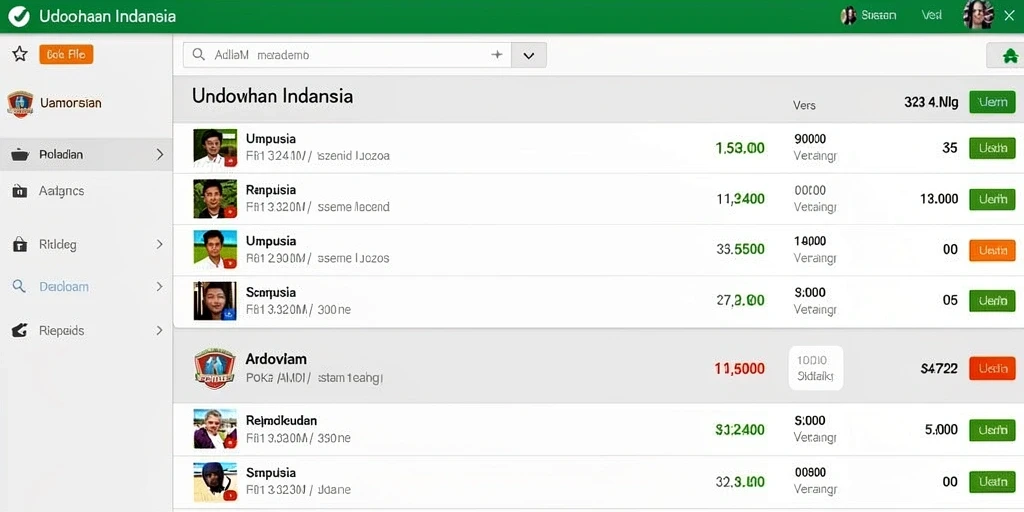Expand the Riepeids chevron
The height and width of the screenshot is (512, 1024).
(x=159, y=330)
